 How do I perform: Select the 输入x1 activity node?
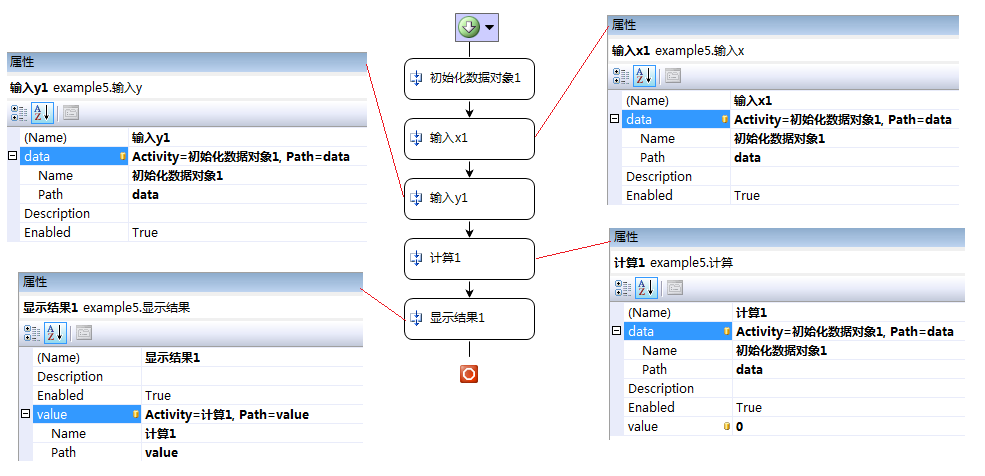click(469, 138)
